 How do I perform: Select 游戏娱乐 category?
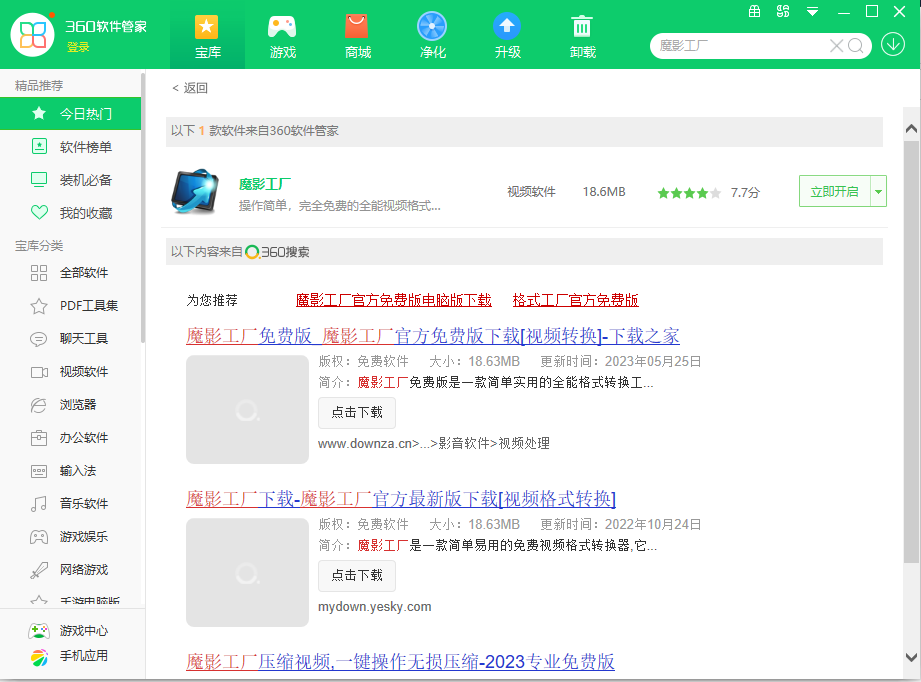(70, 536)
